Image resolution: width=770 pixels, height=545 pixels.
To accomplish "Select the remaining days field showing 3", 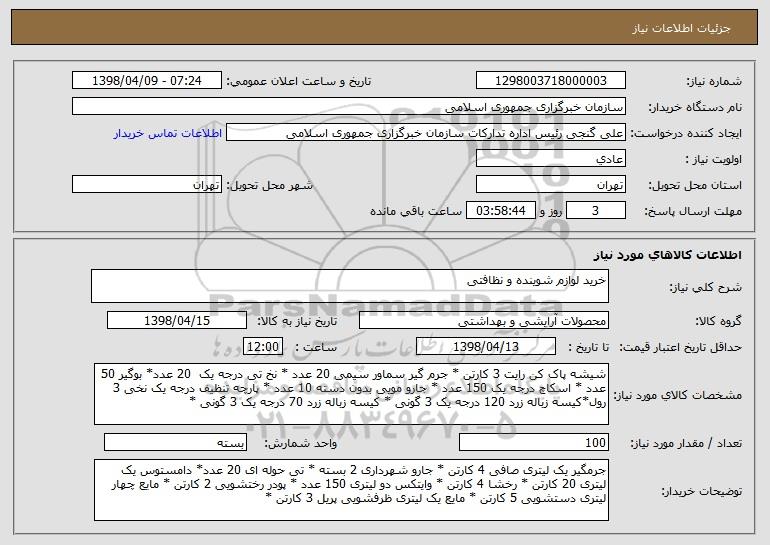I will click(596, 210).
